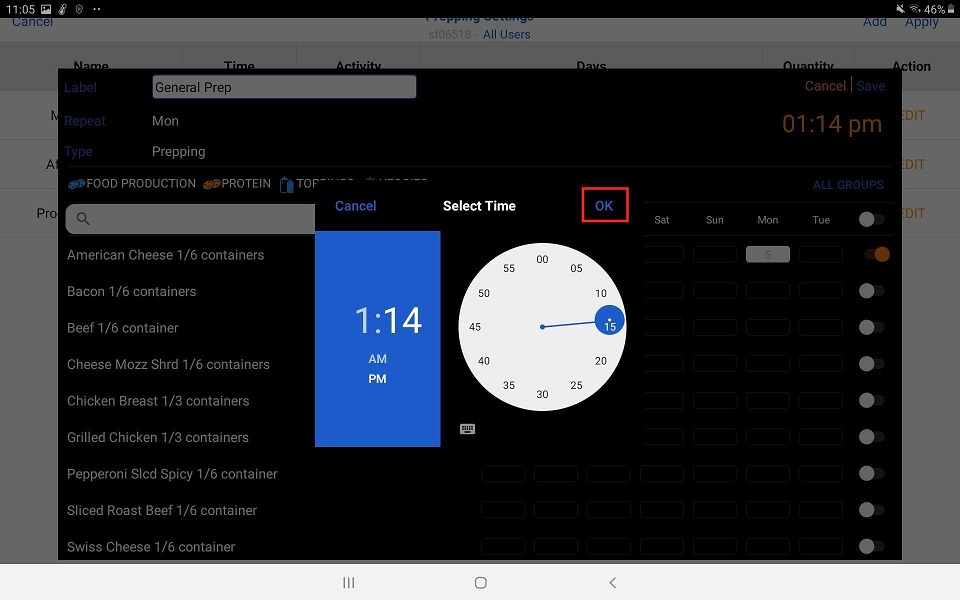Enable Sliced Roast Beef toggle
This screenshot has height=600, width=960.
pyautogui.click(x=871, y=509)
